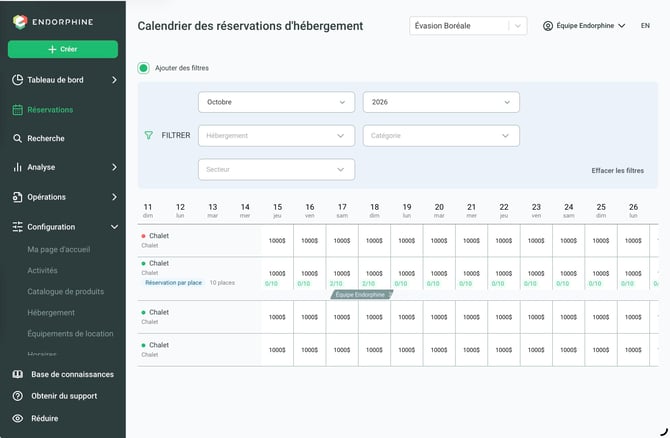Click the Équipe Endorphine reservation bar
The height and width of the screenshot is (438, 670).
click(361, 294)
